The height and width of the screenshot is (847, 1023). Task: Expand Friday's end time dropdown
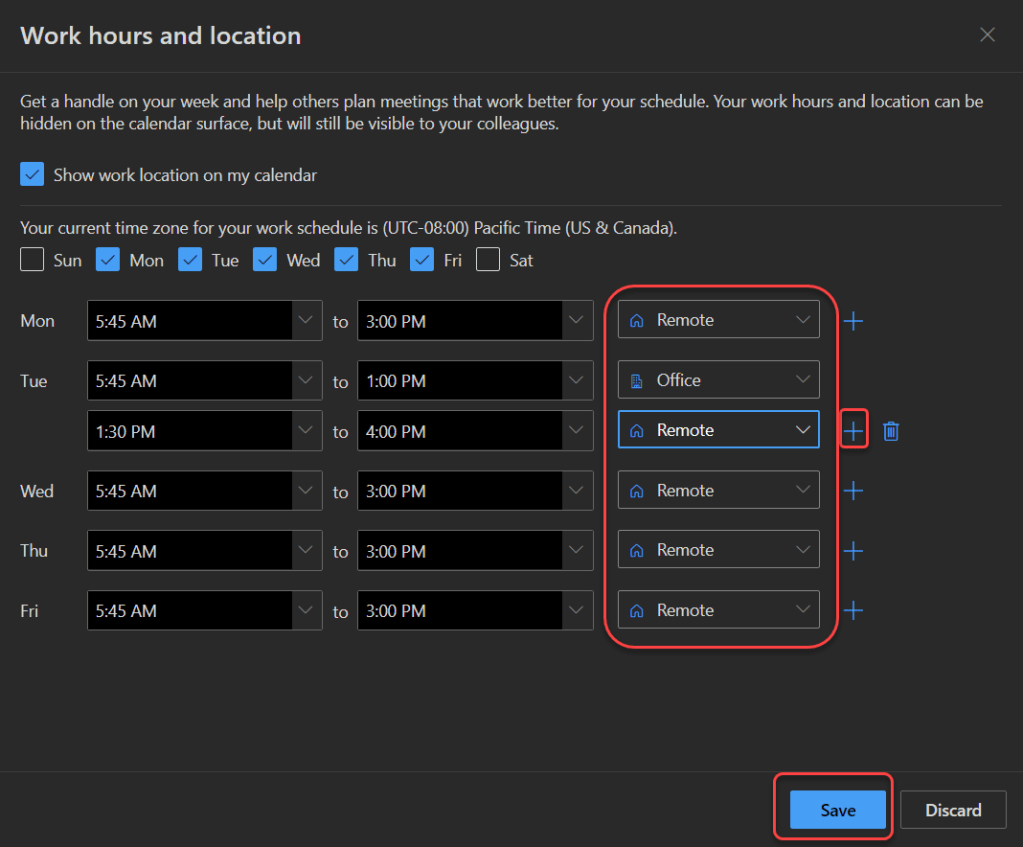coord(575,611)
